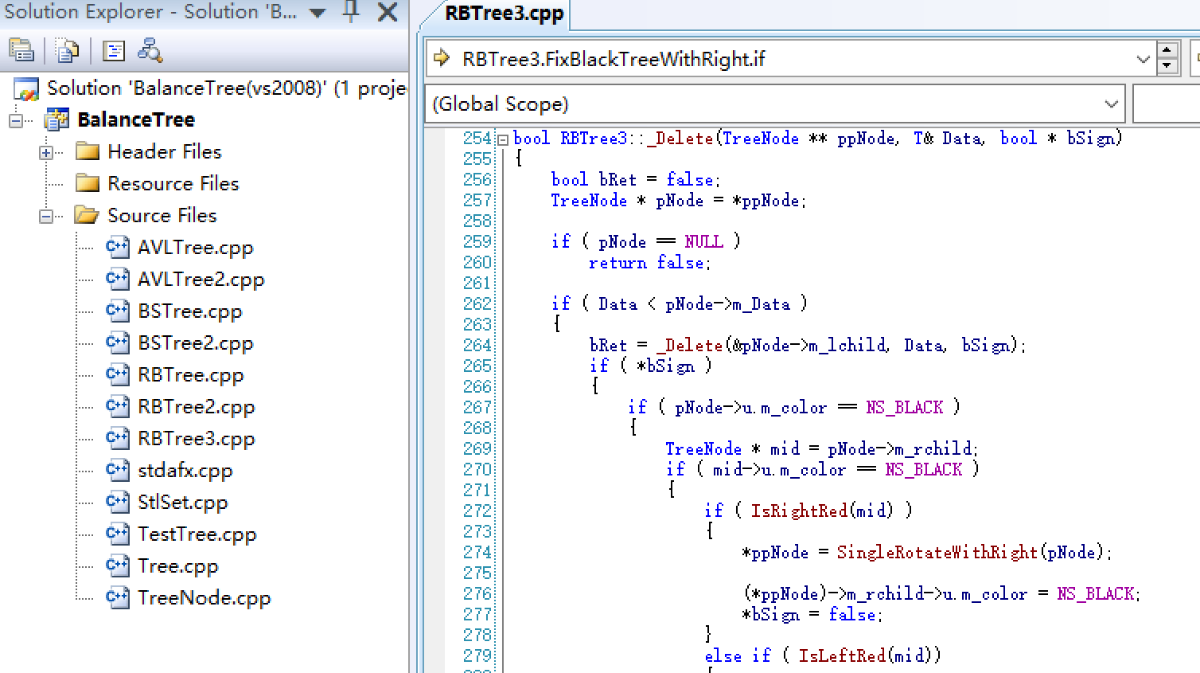Click on '*bSign = false;' line
The width and height of the screenshot is (1200, 673).
811,615
